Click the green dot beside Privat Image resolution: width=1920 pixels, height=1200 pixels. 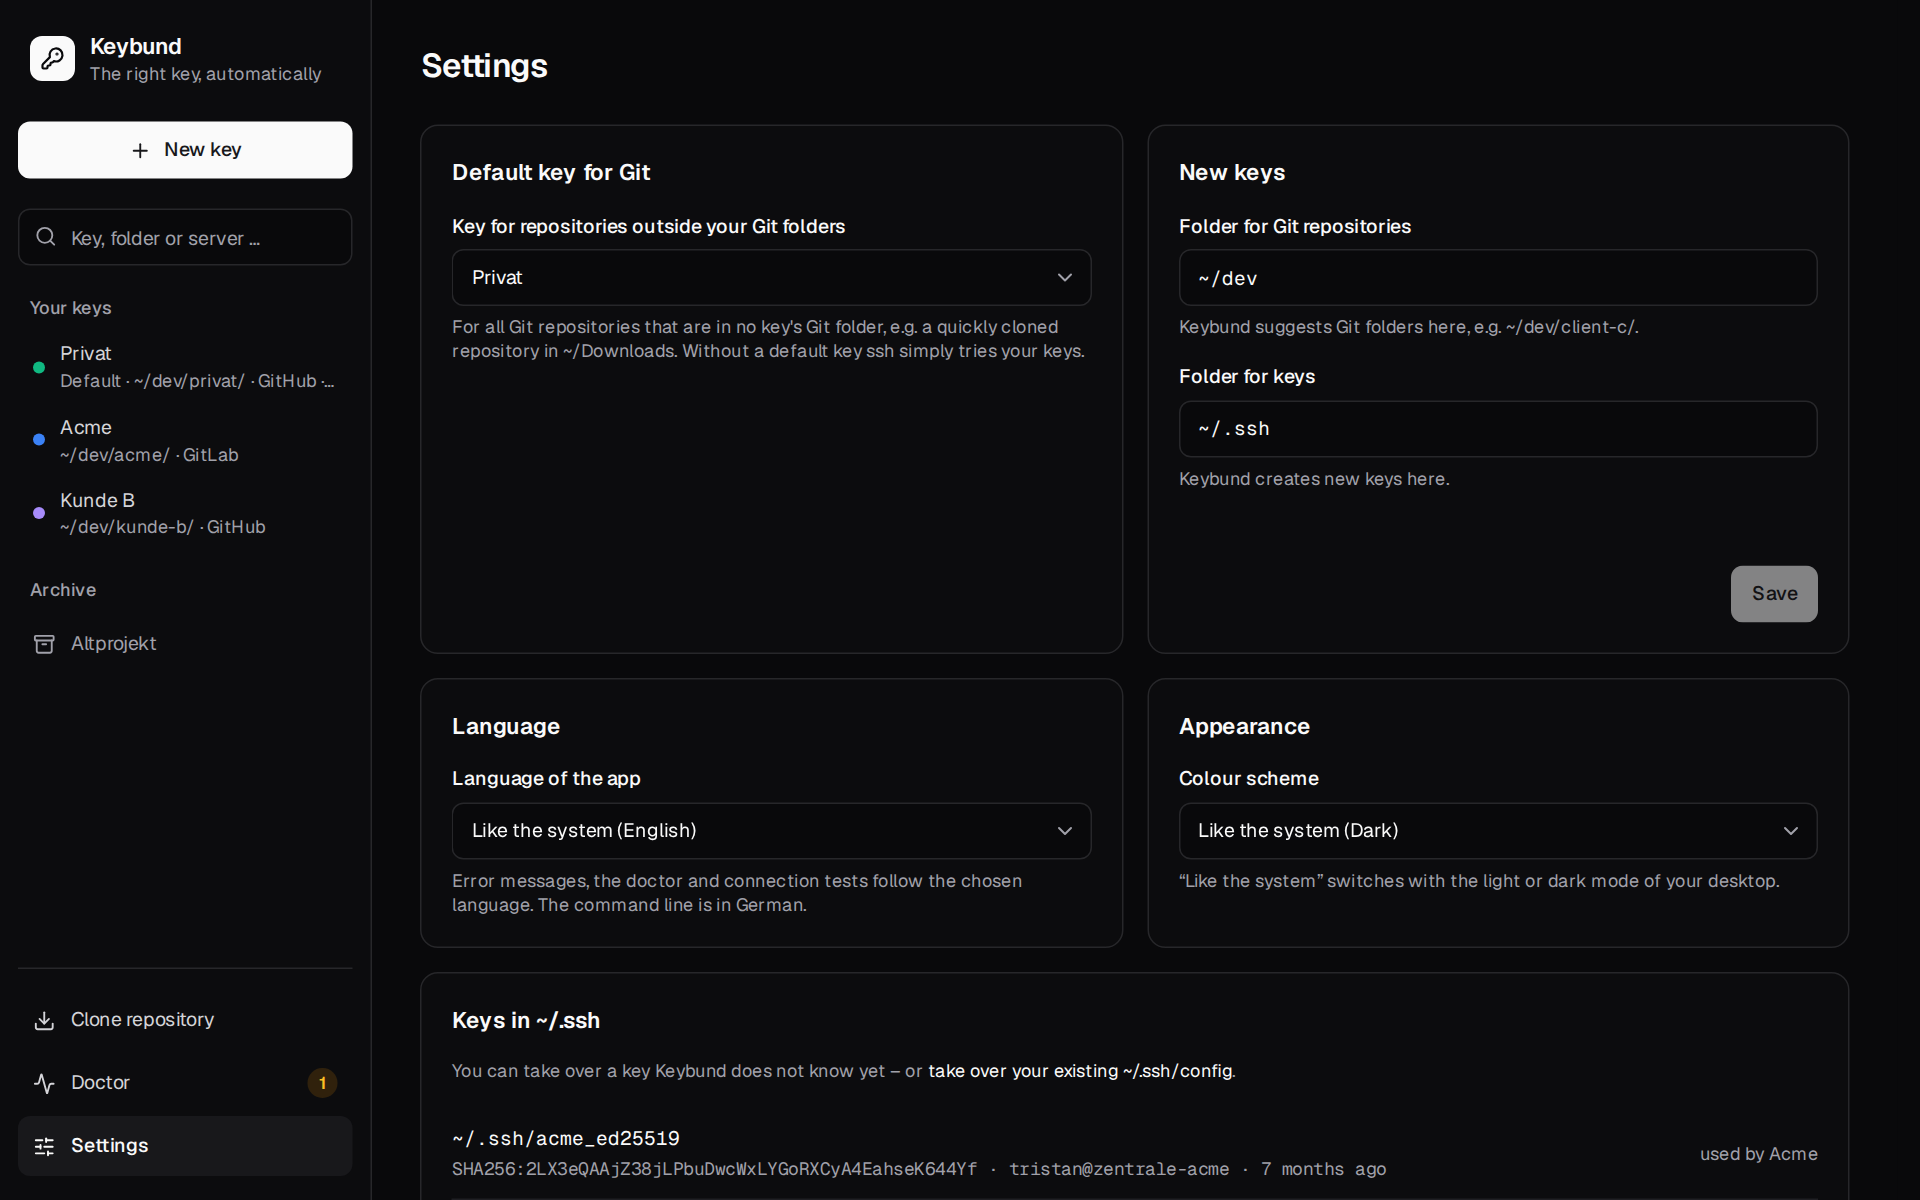point(39,367)
